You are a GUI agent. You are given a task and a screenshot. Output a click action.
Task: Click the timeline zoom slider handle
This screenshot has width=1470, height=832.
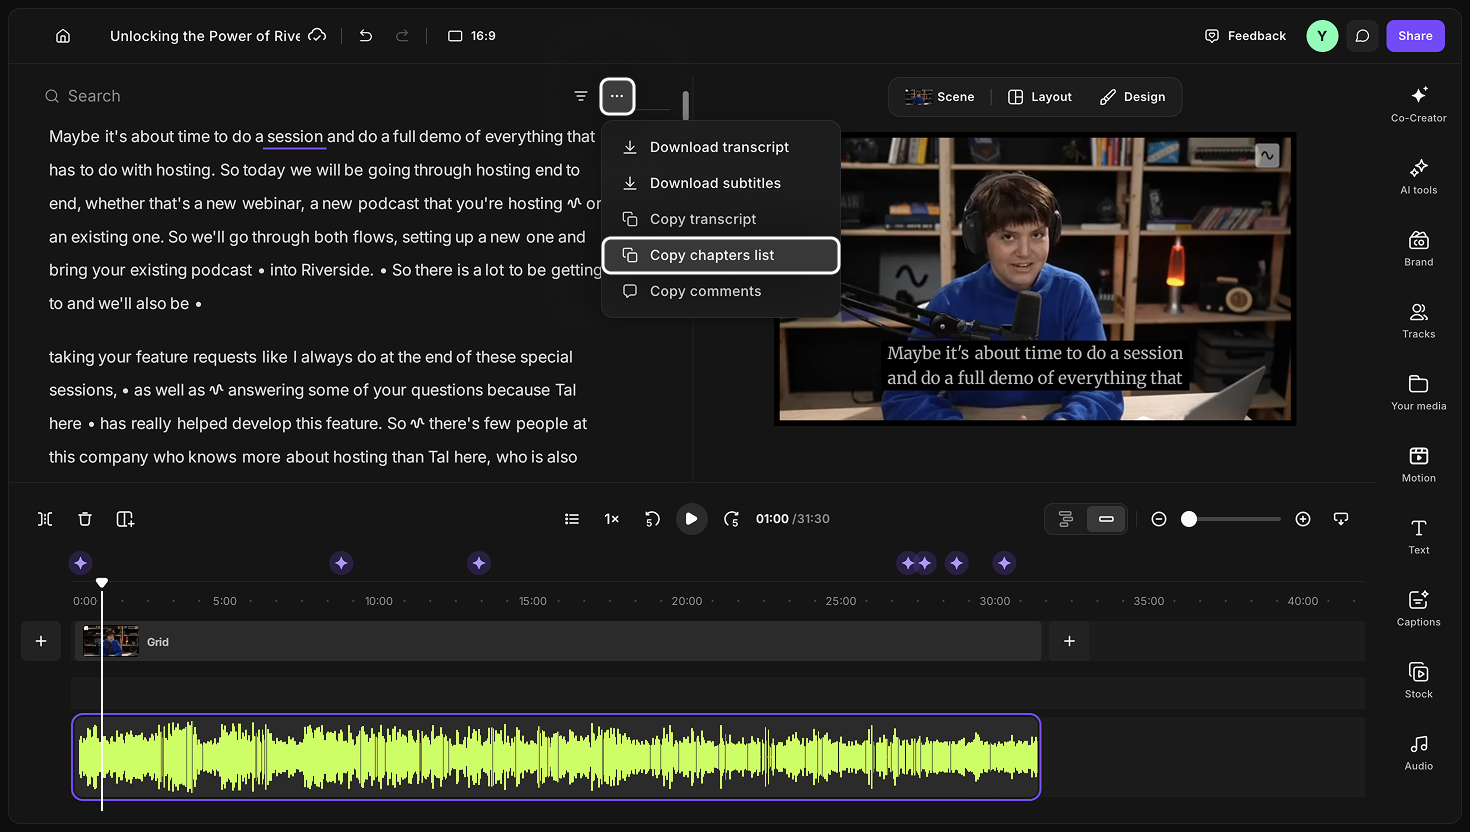(x=1189, y=519)
